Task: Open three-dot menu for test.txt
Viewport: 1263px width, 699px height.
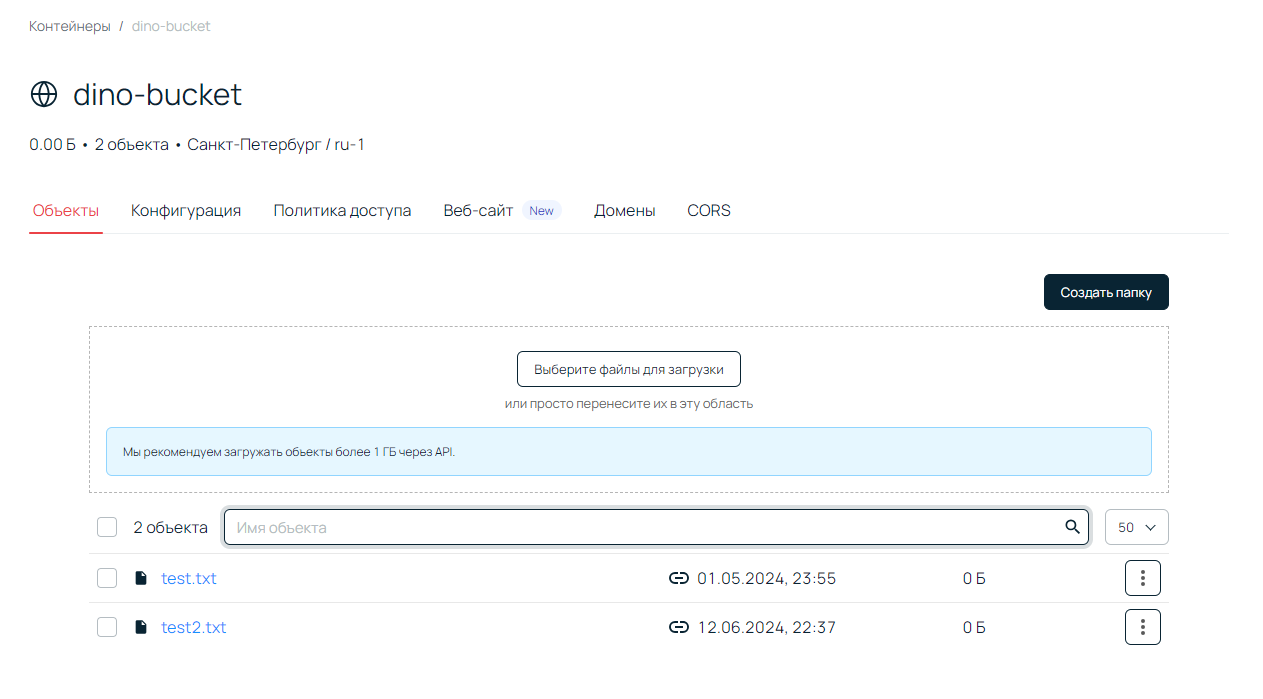Action: pyautogui.click(x=1142, y=578)
